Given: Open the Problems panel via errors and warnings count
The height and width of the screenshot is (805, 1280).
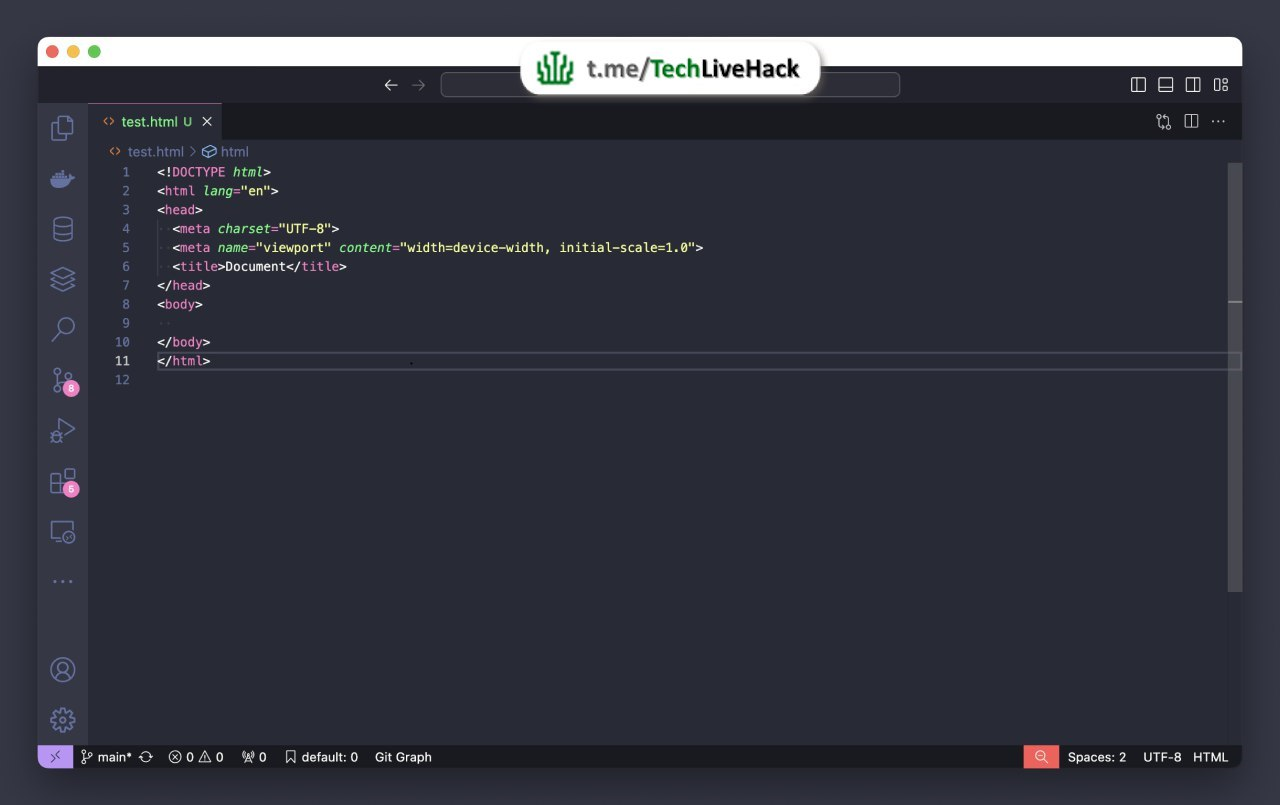Looking at the screenshot, I should (x=196, y=757).
